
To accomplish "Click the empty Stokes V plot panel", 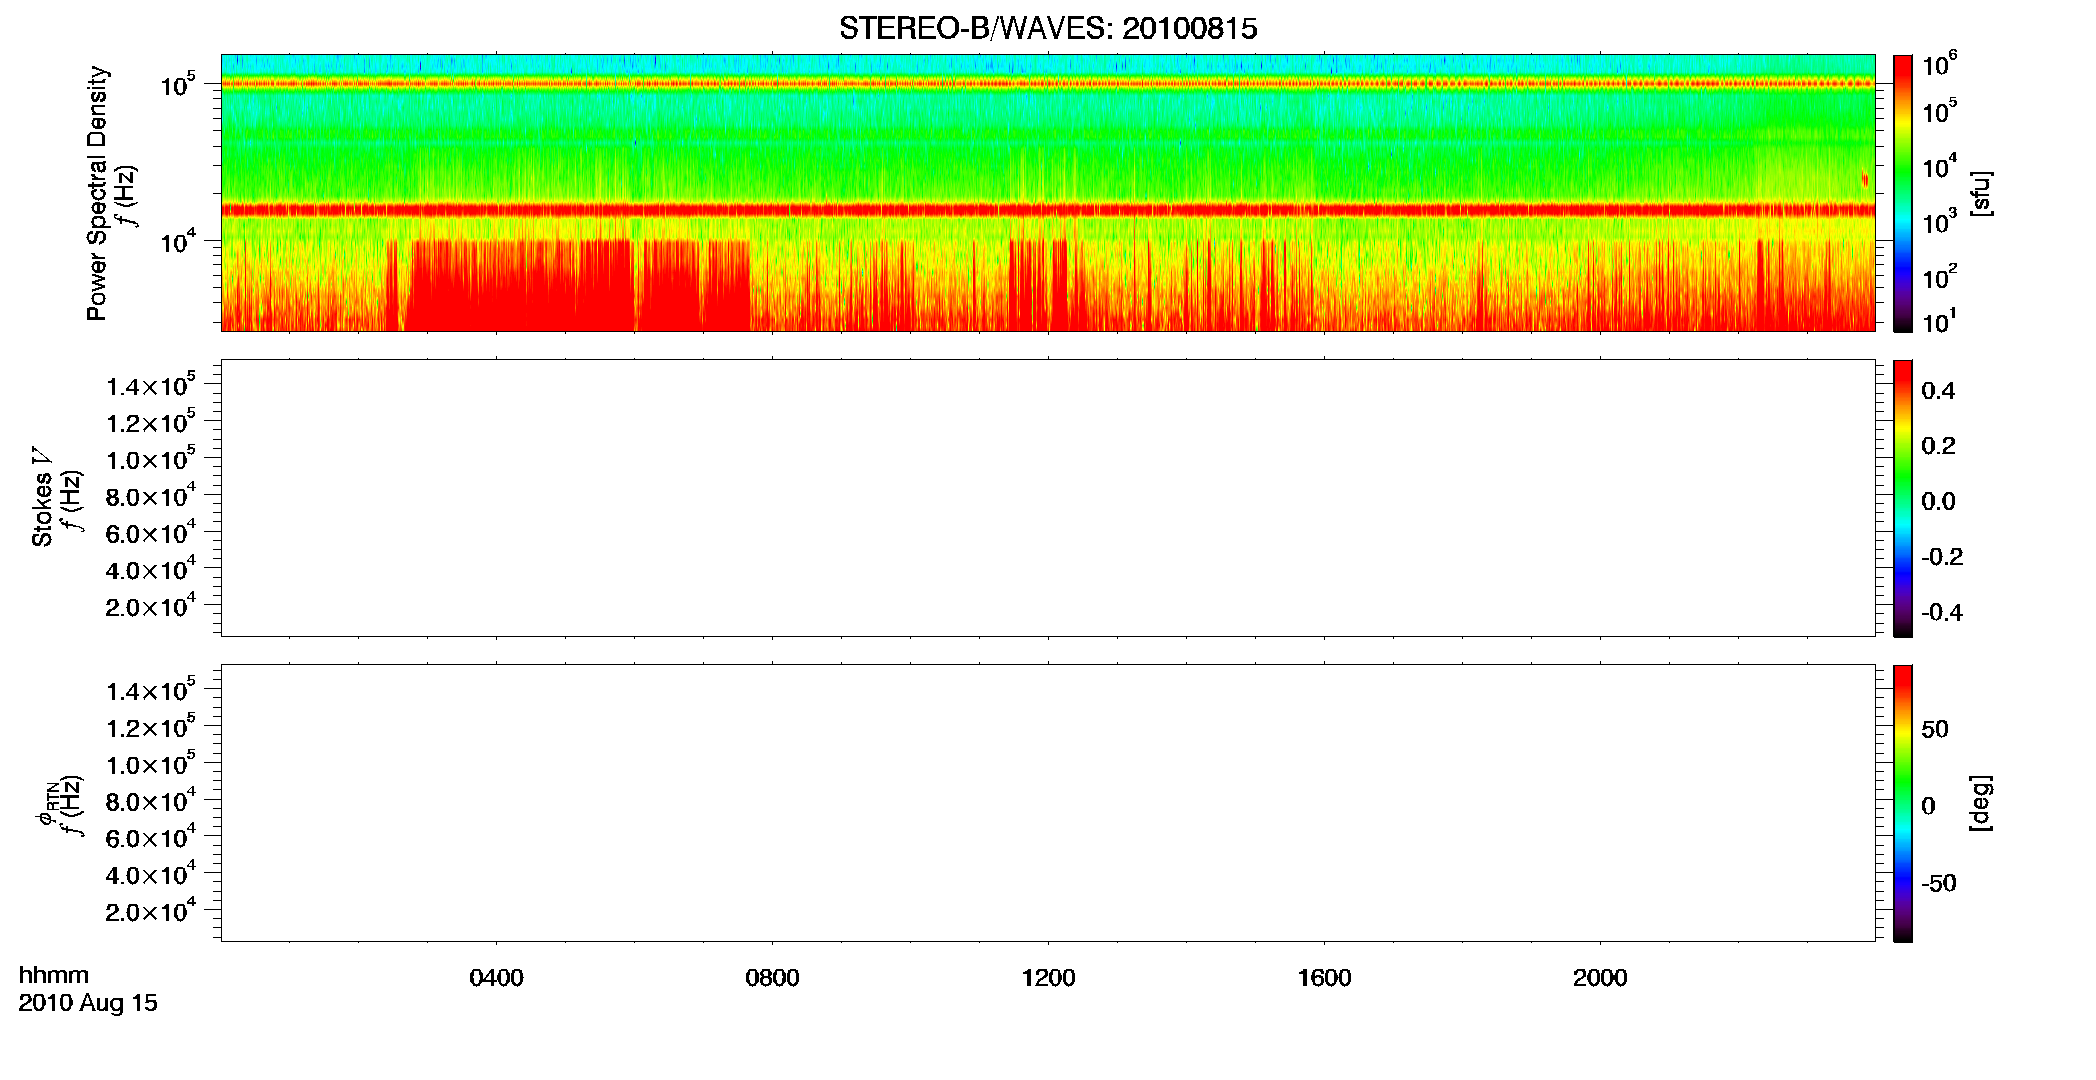I will coord(1048,498).
